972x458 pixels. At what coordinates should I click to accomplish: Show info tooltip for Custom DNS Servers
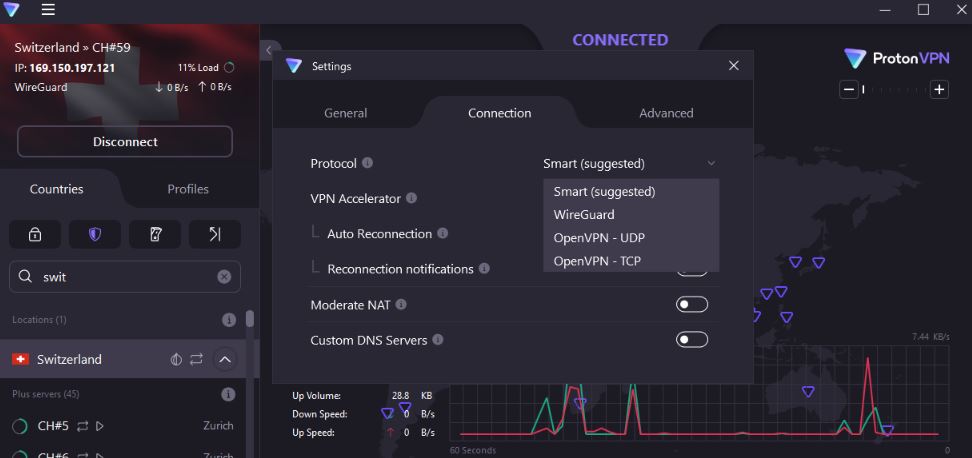click(438, 340)
